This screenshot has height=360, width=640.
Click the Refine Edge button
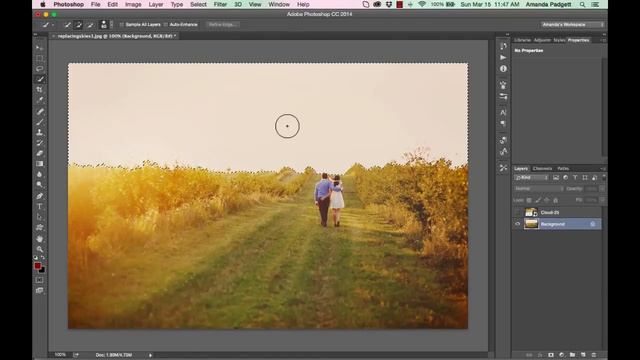click(222, 25)
